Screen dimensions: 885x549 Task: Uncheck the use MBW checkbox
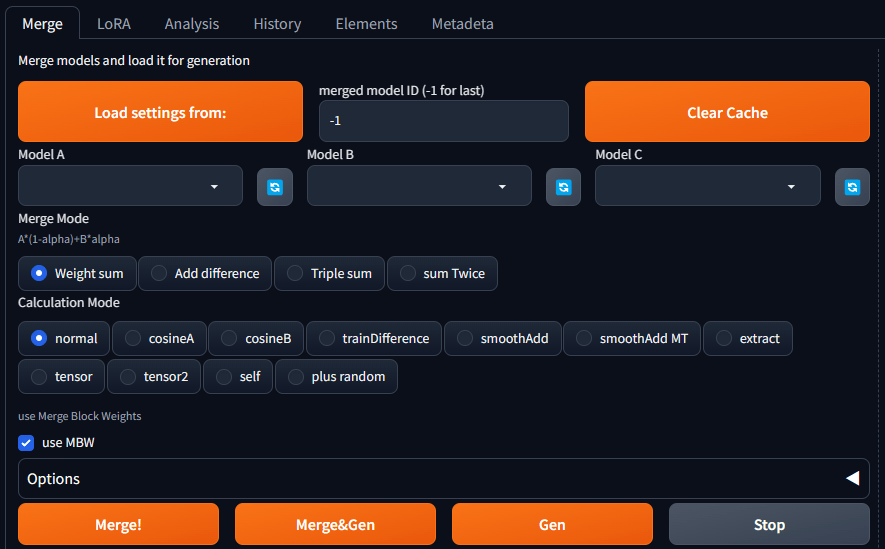point(26,442)
